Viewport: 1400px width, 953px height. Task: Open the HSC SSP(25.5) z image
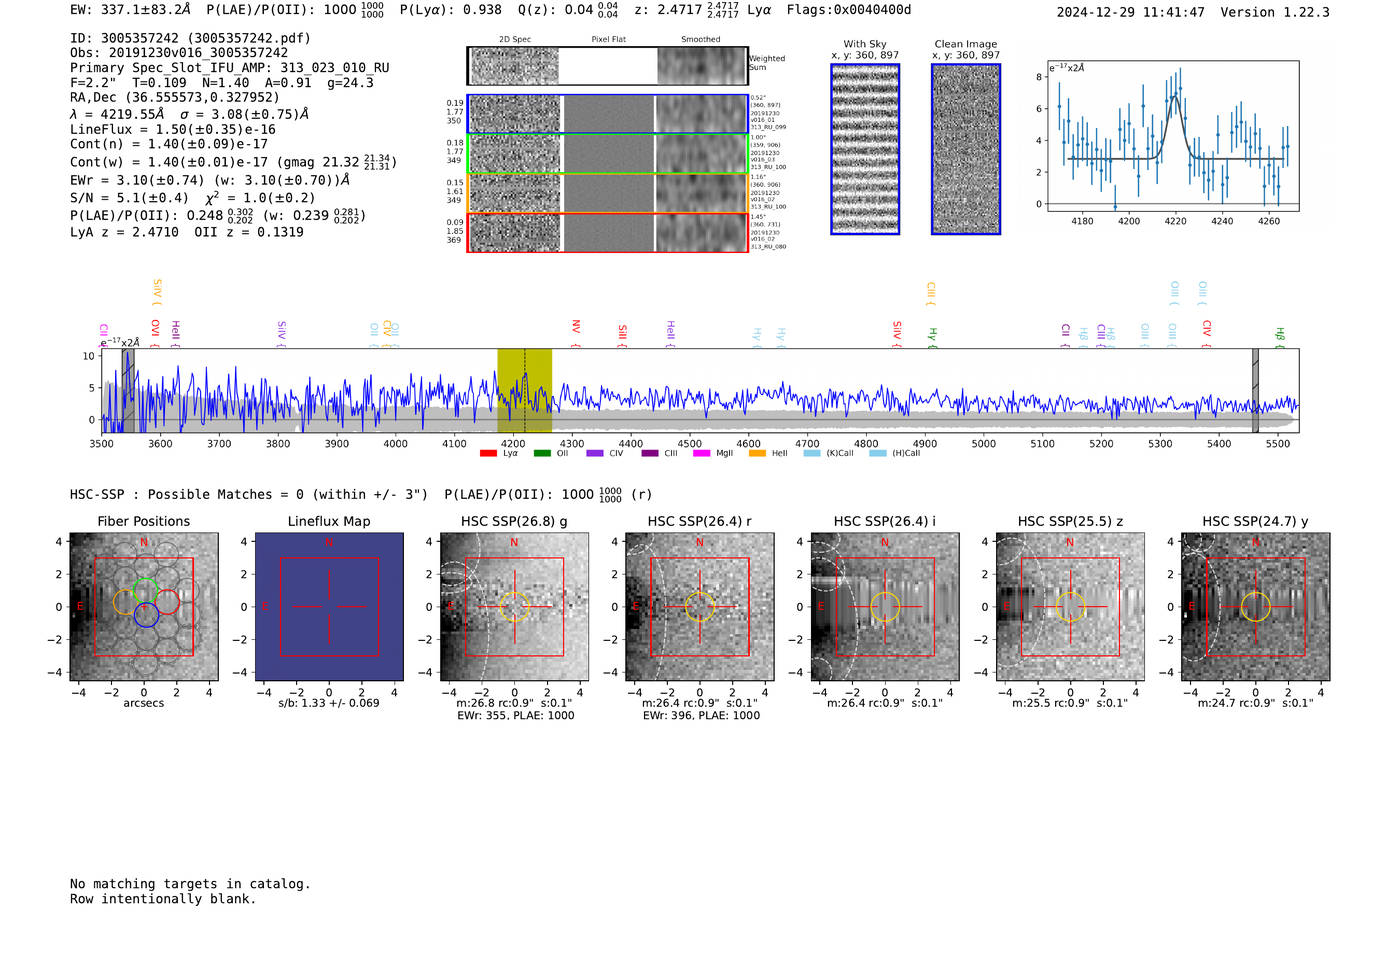(x=1070, y=607)
